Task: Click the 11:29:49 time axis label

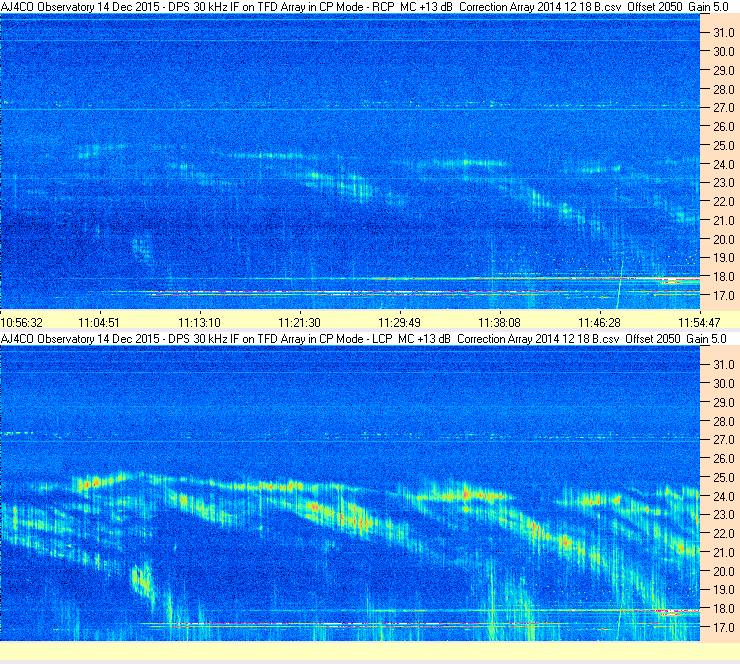Action: coord(399,323)
